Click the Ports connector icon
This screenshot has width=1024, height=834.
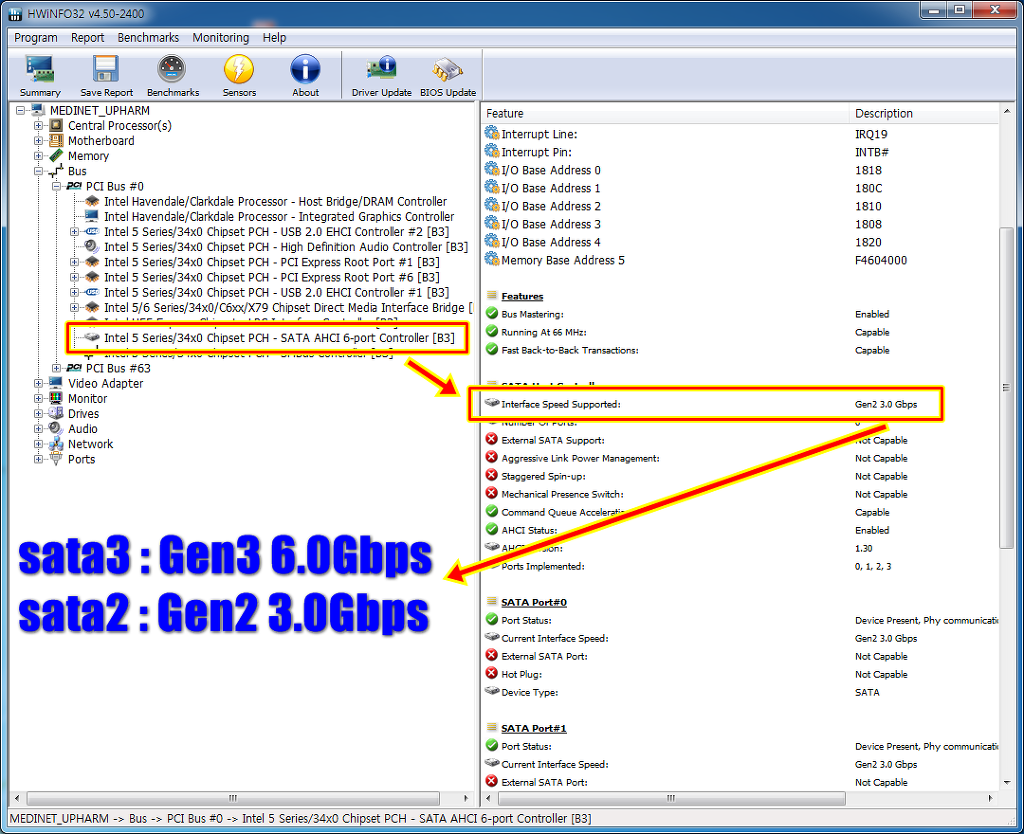(56, 458)
